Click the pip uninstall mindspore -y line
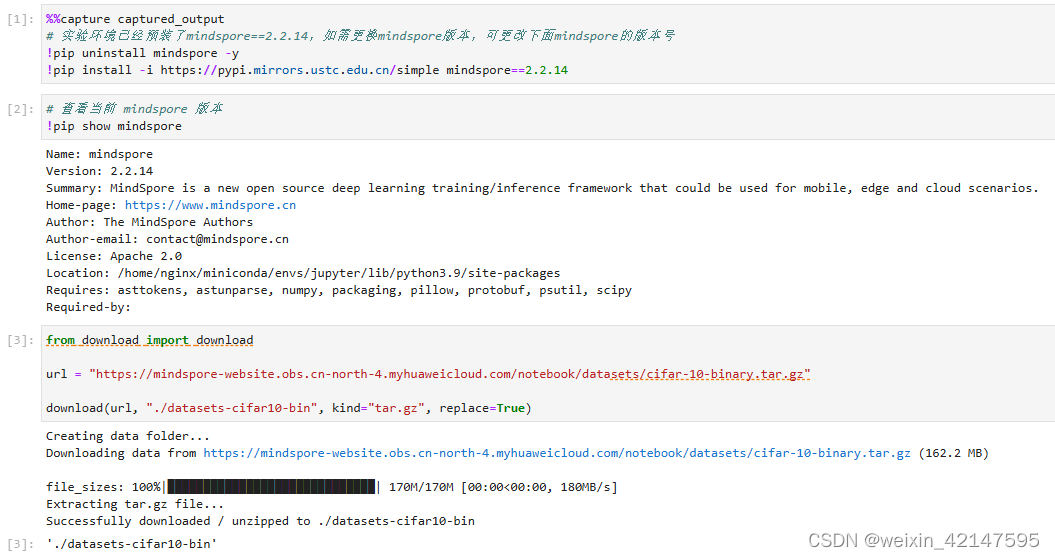1055x559 pixels. (x=142, y=53)
